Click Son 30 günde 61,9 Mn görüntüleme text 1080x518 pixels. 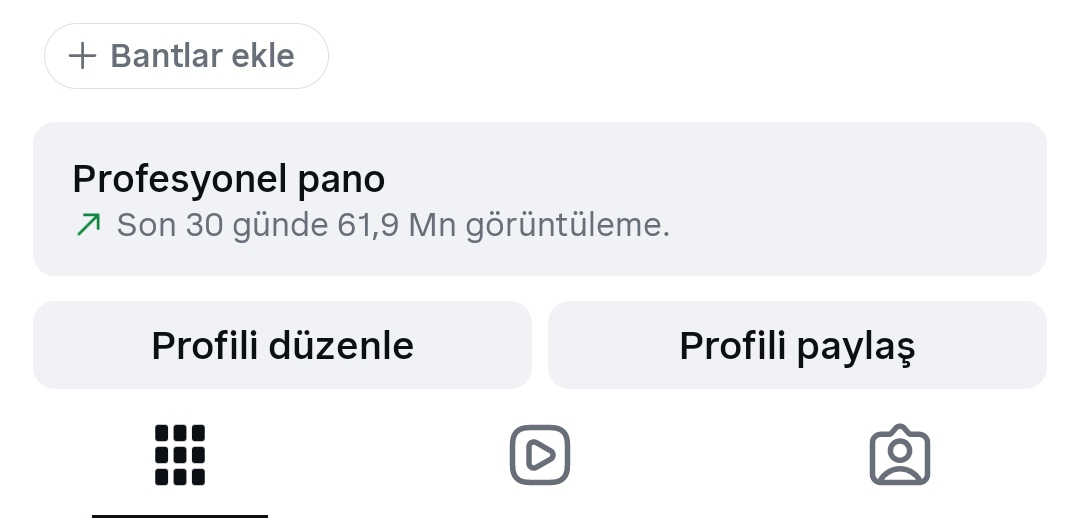coord(393,225)
